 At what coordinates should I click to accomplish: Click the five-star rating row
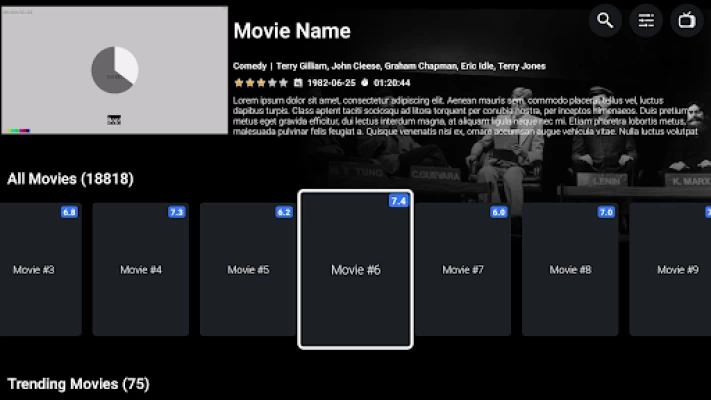261,83
